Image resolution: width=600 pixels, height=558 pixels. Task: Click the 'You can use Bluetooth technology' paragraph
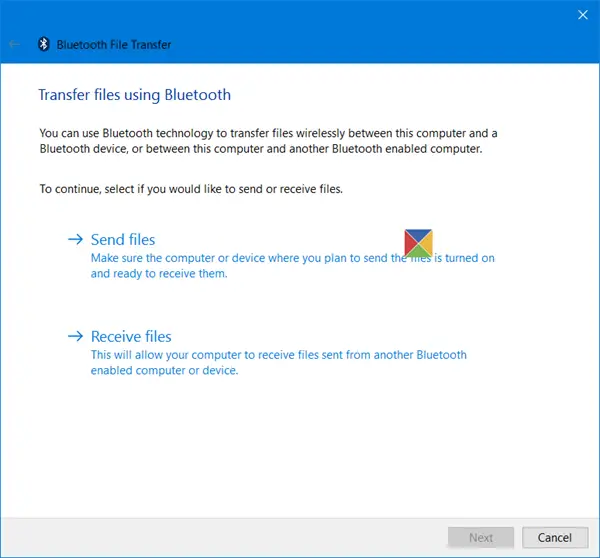pyautogui.click(x=268, y=141)
